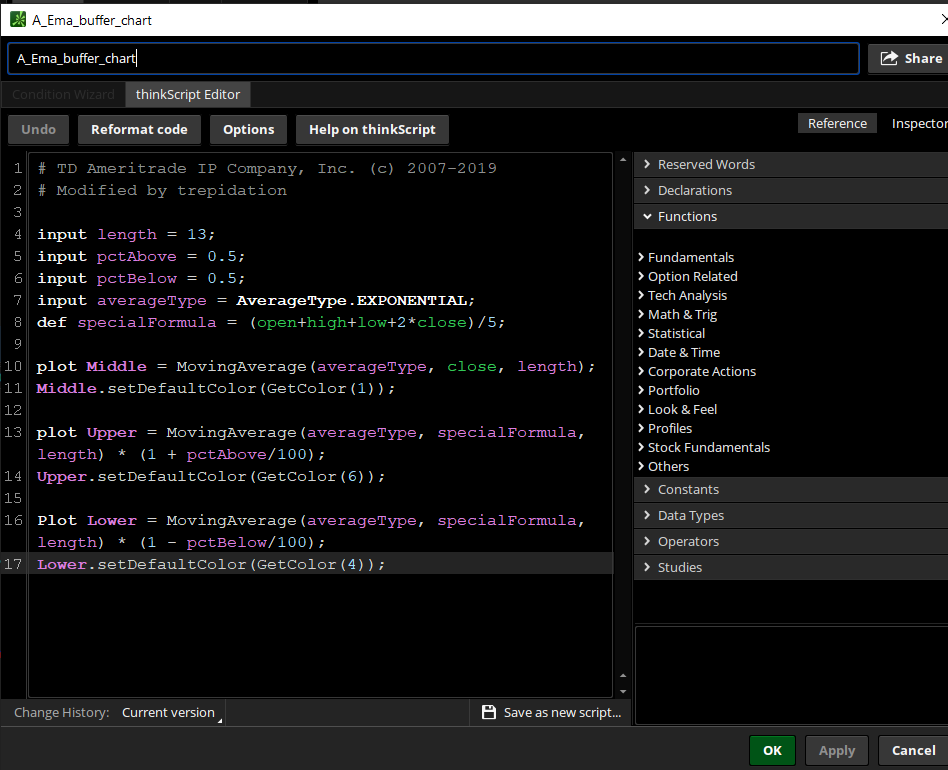948x770 pixels.
Task: Expand the Stock Fundamentals group
Action: [x=704, y=448]
